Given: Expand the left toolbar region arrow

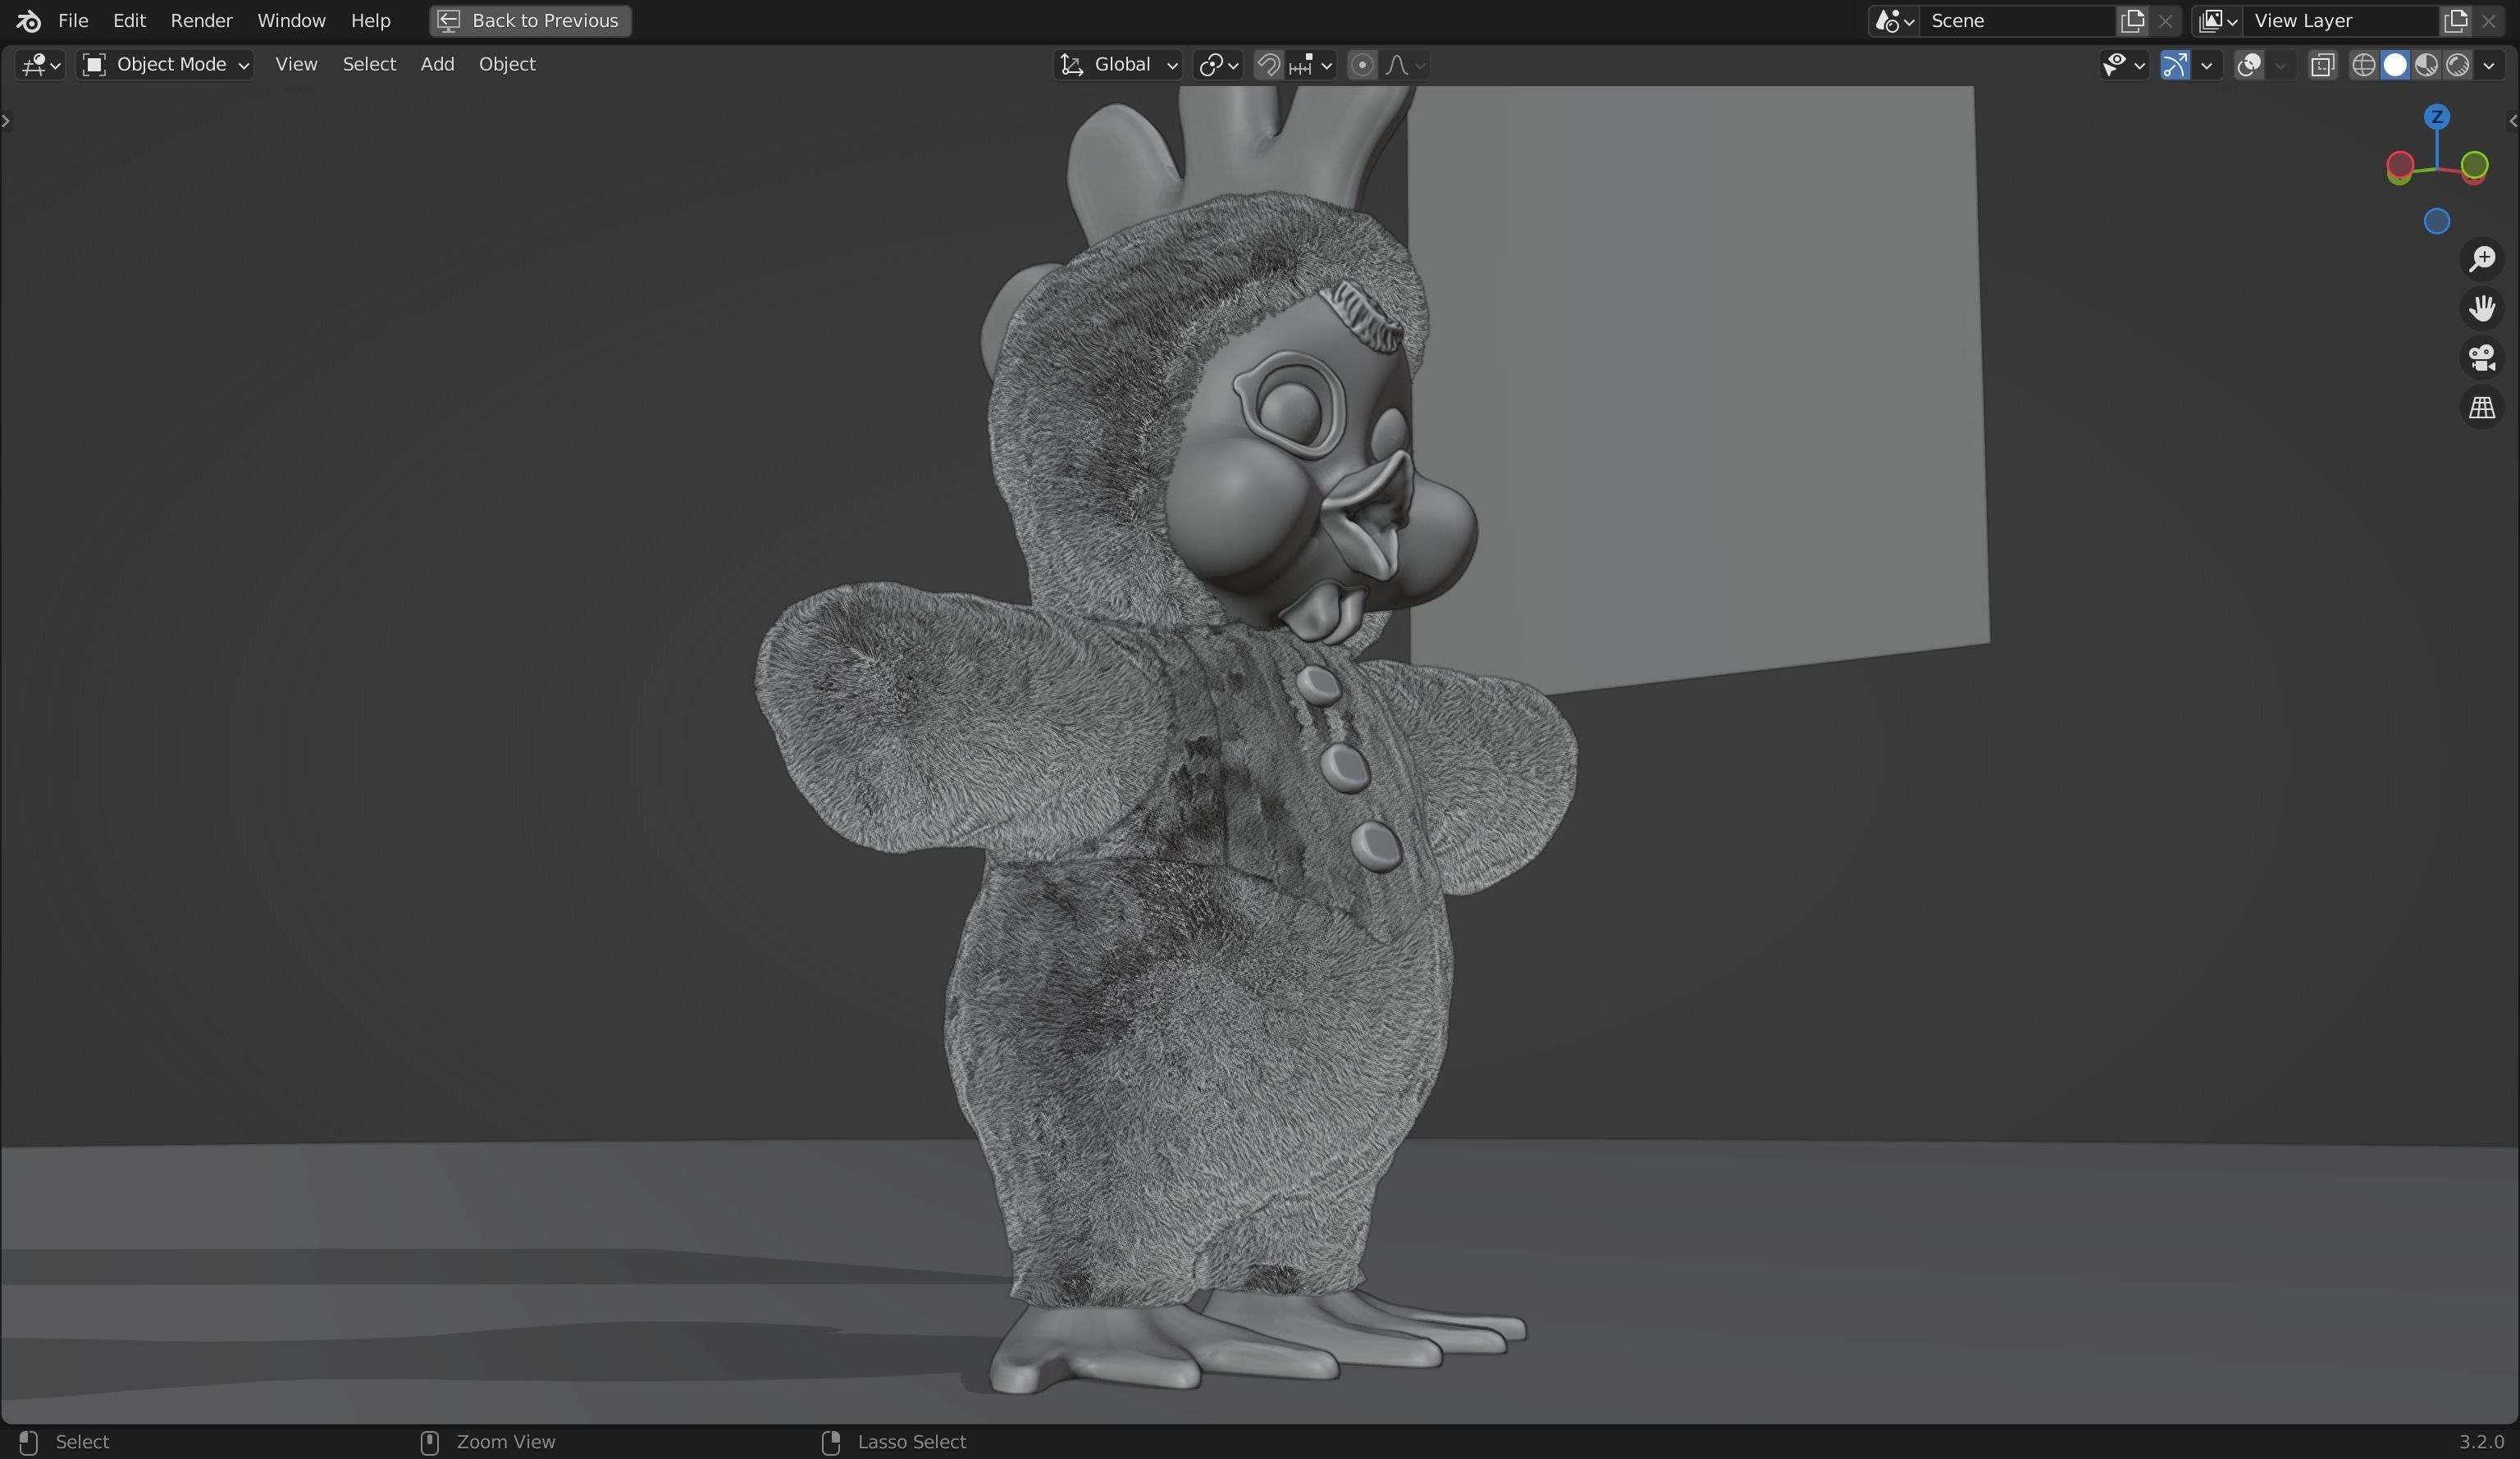Looking at the screenshot, I should click(x=6, y=121).
